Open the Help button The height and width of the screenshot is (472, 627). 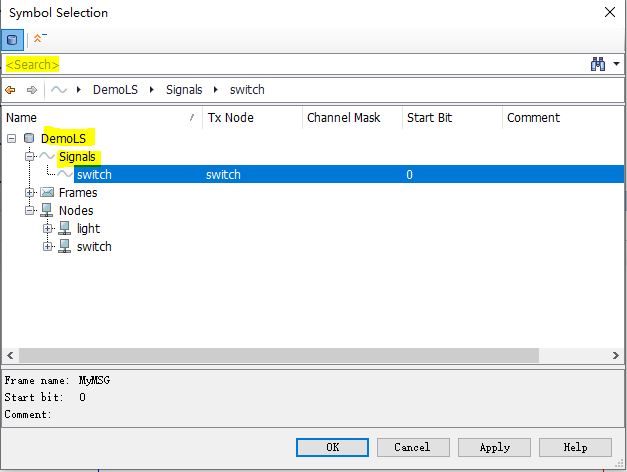point(575,447)
